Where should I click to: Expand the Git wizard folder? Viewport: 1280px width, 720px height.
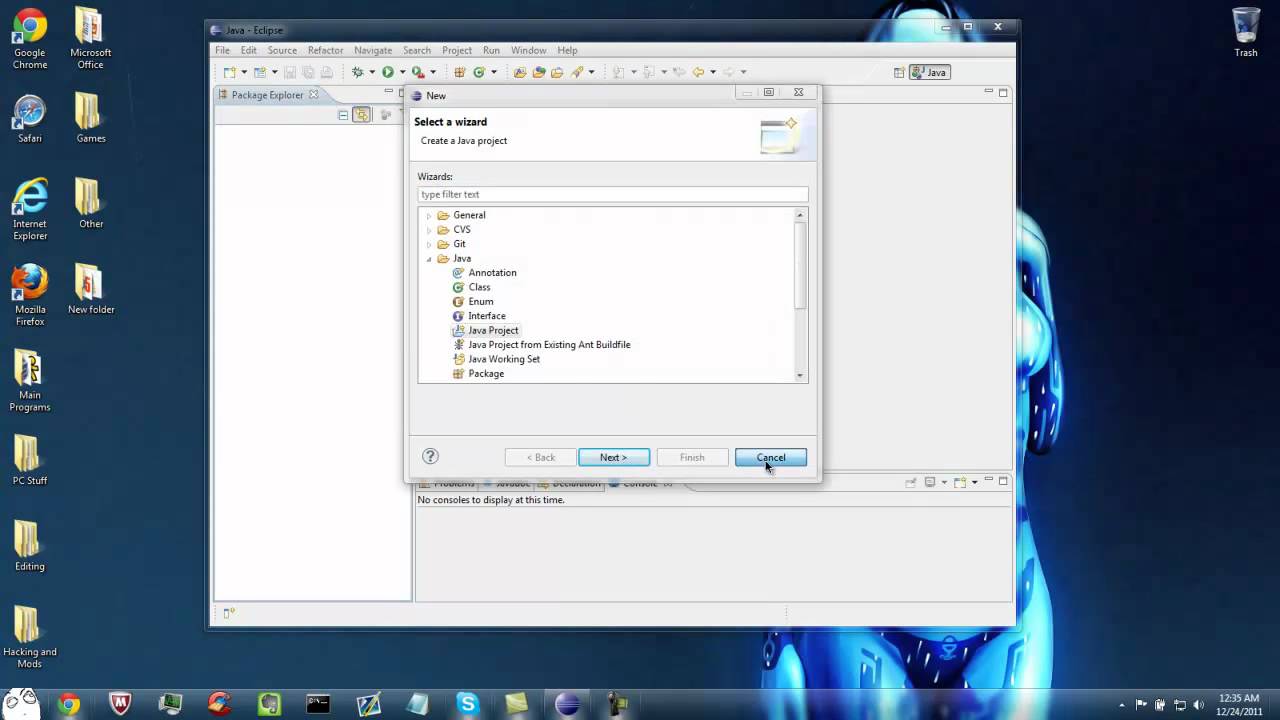point(429,245)
